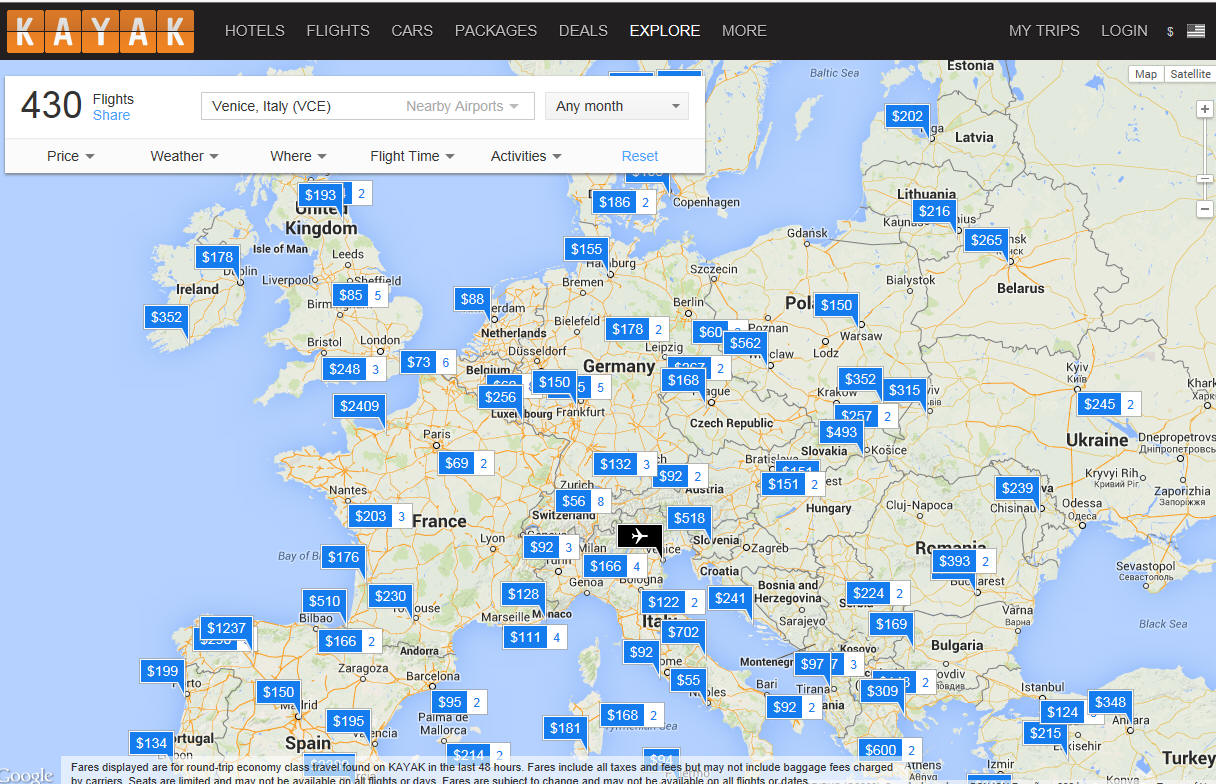This screenshot has height=784, width=1216.
Task: Click the $199 fare marker in northwest Spain
Action: pyautogui.click(x=162, y=671)
